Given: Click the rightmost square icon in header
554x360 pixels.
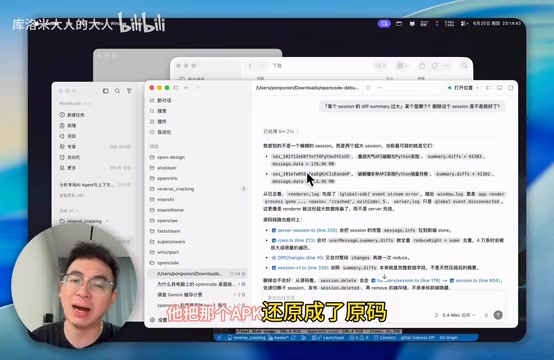Looking at the screenshot, I should pyautogui.click(x=511, y=88).
